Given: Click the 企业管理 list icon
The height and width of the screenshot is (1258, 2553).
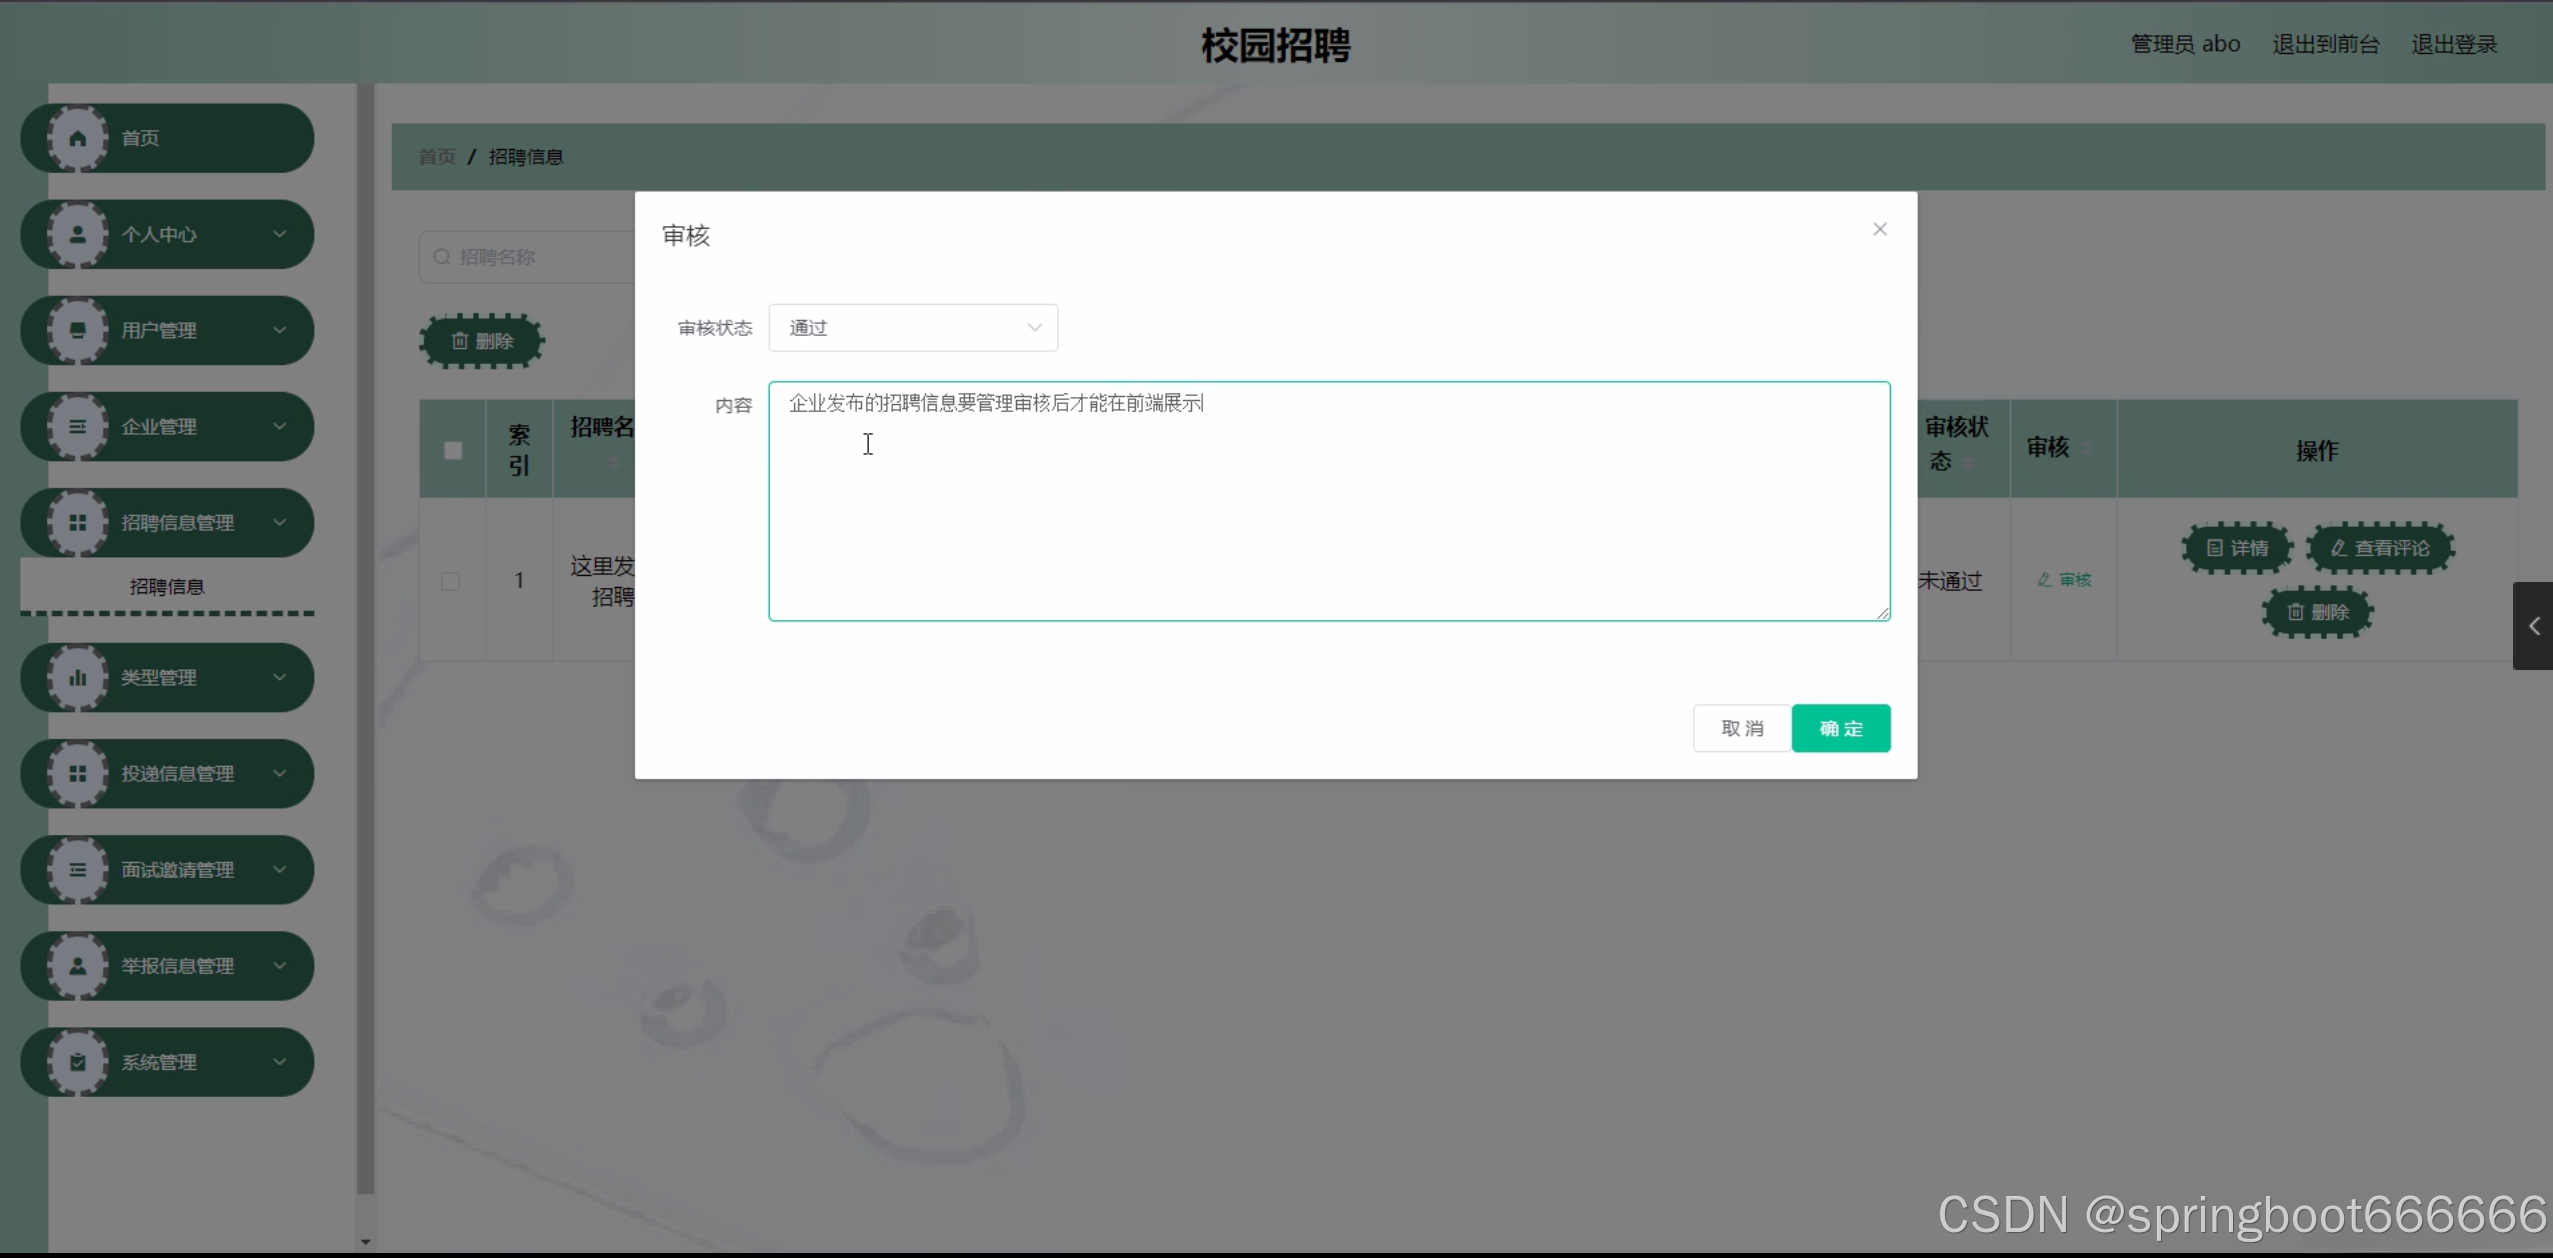Looking at the screenshot, I should (77, 426).
